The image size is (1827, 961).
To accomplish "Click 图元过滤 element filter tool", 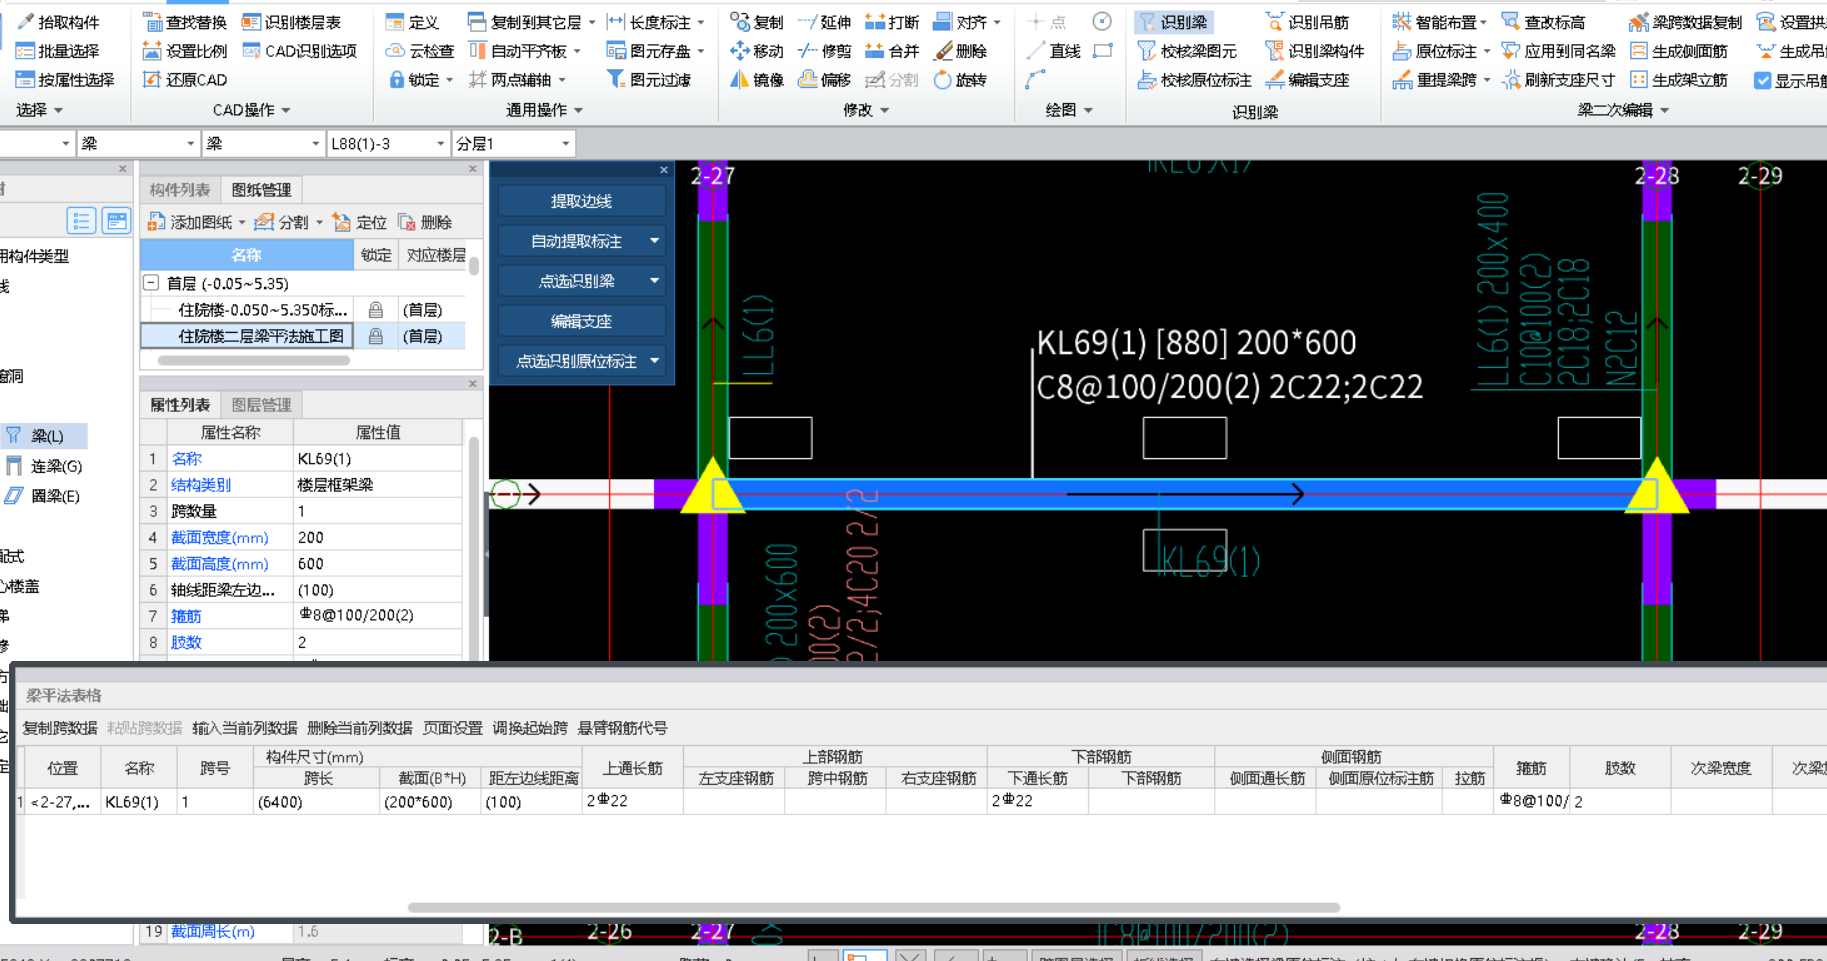I will (648, 80).
